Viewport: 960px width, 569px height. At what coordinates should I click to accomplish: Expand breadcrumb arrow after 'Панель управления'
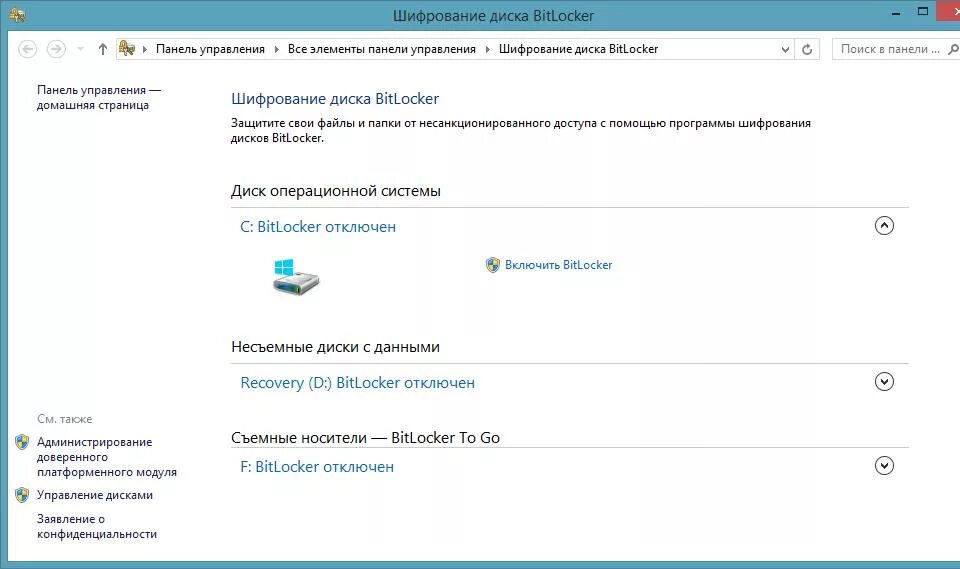coord(276,49)
